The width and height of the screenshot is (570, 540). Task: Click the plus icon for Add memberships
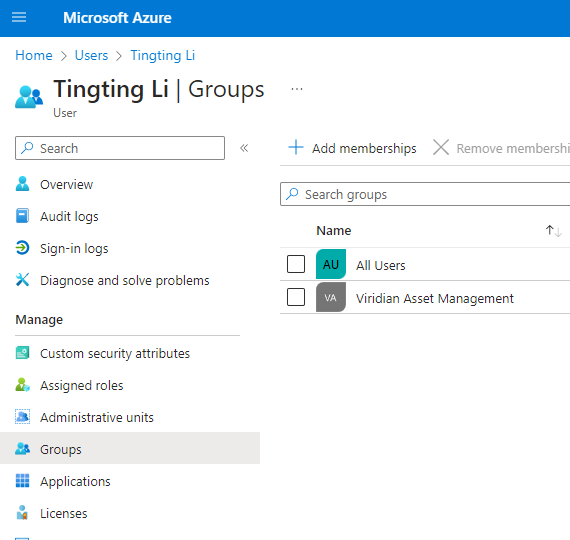tap(296, 148)
